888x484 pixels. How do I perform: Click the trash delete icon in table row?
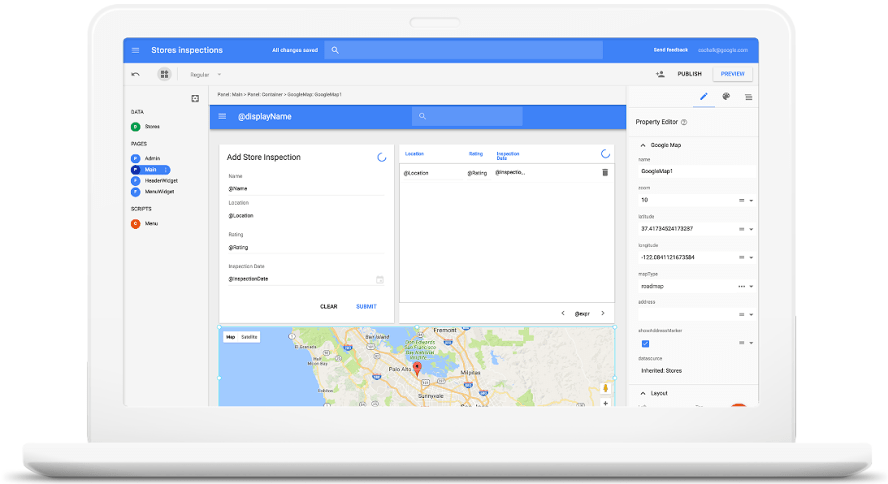[x=605, y=172]
